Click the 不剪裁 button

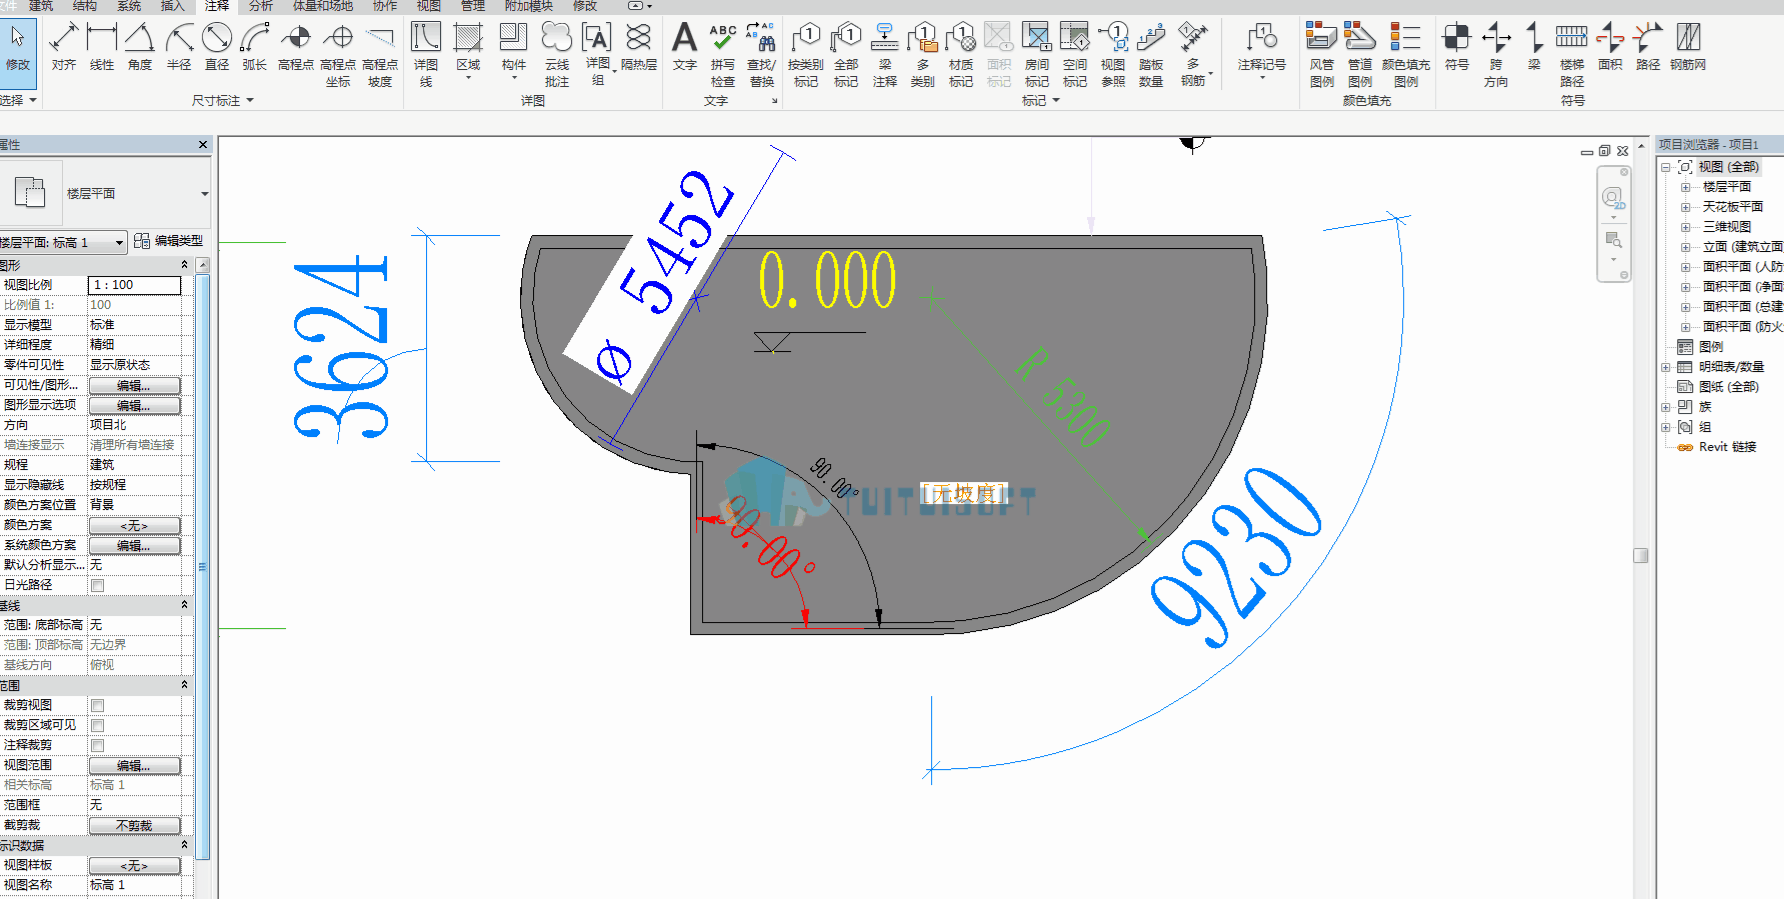pos(135,825)
